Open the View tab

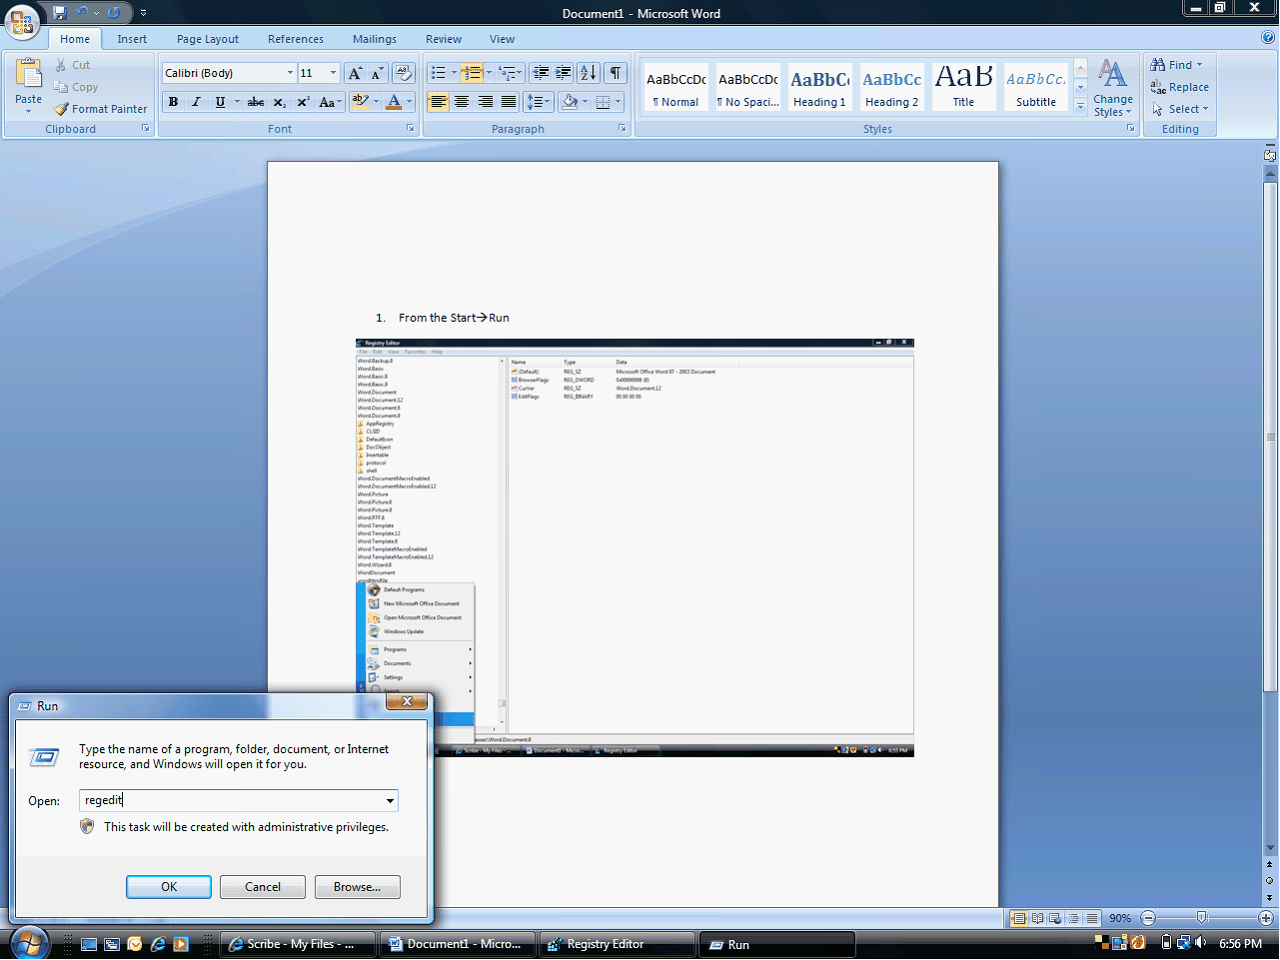[502, 39]
